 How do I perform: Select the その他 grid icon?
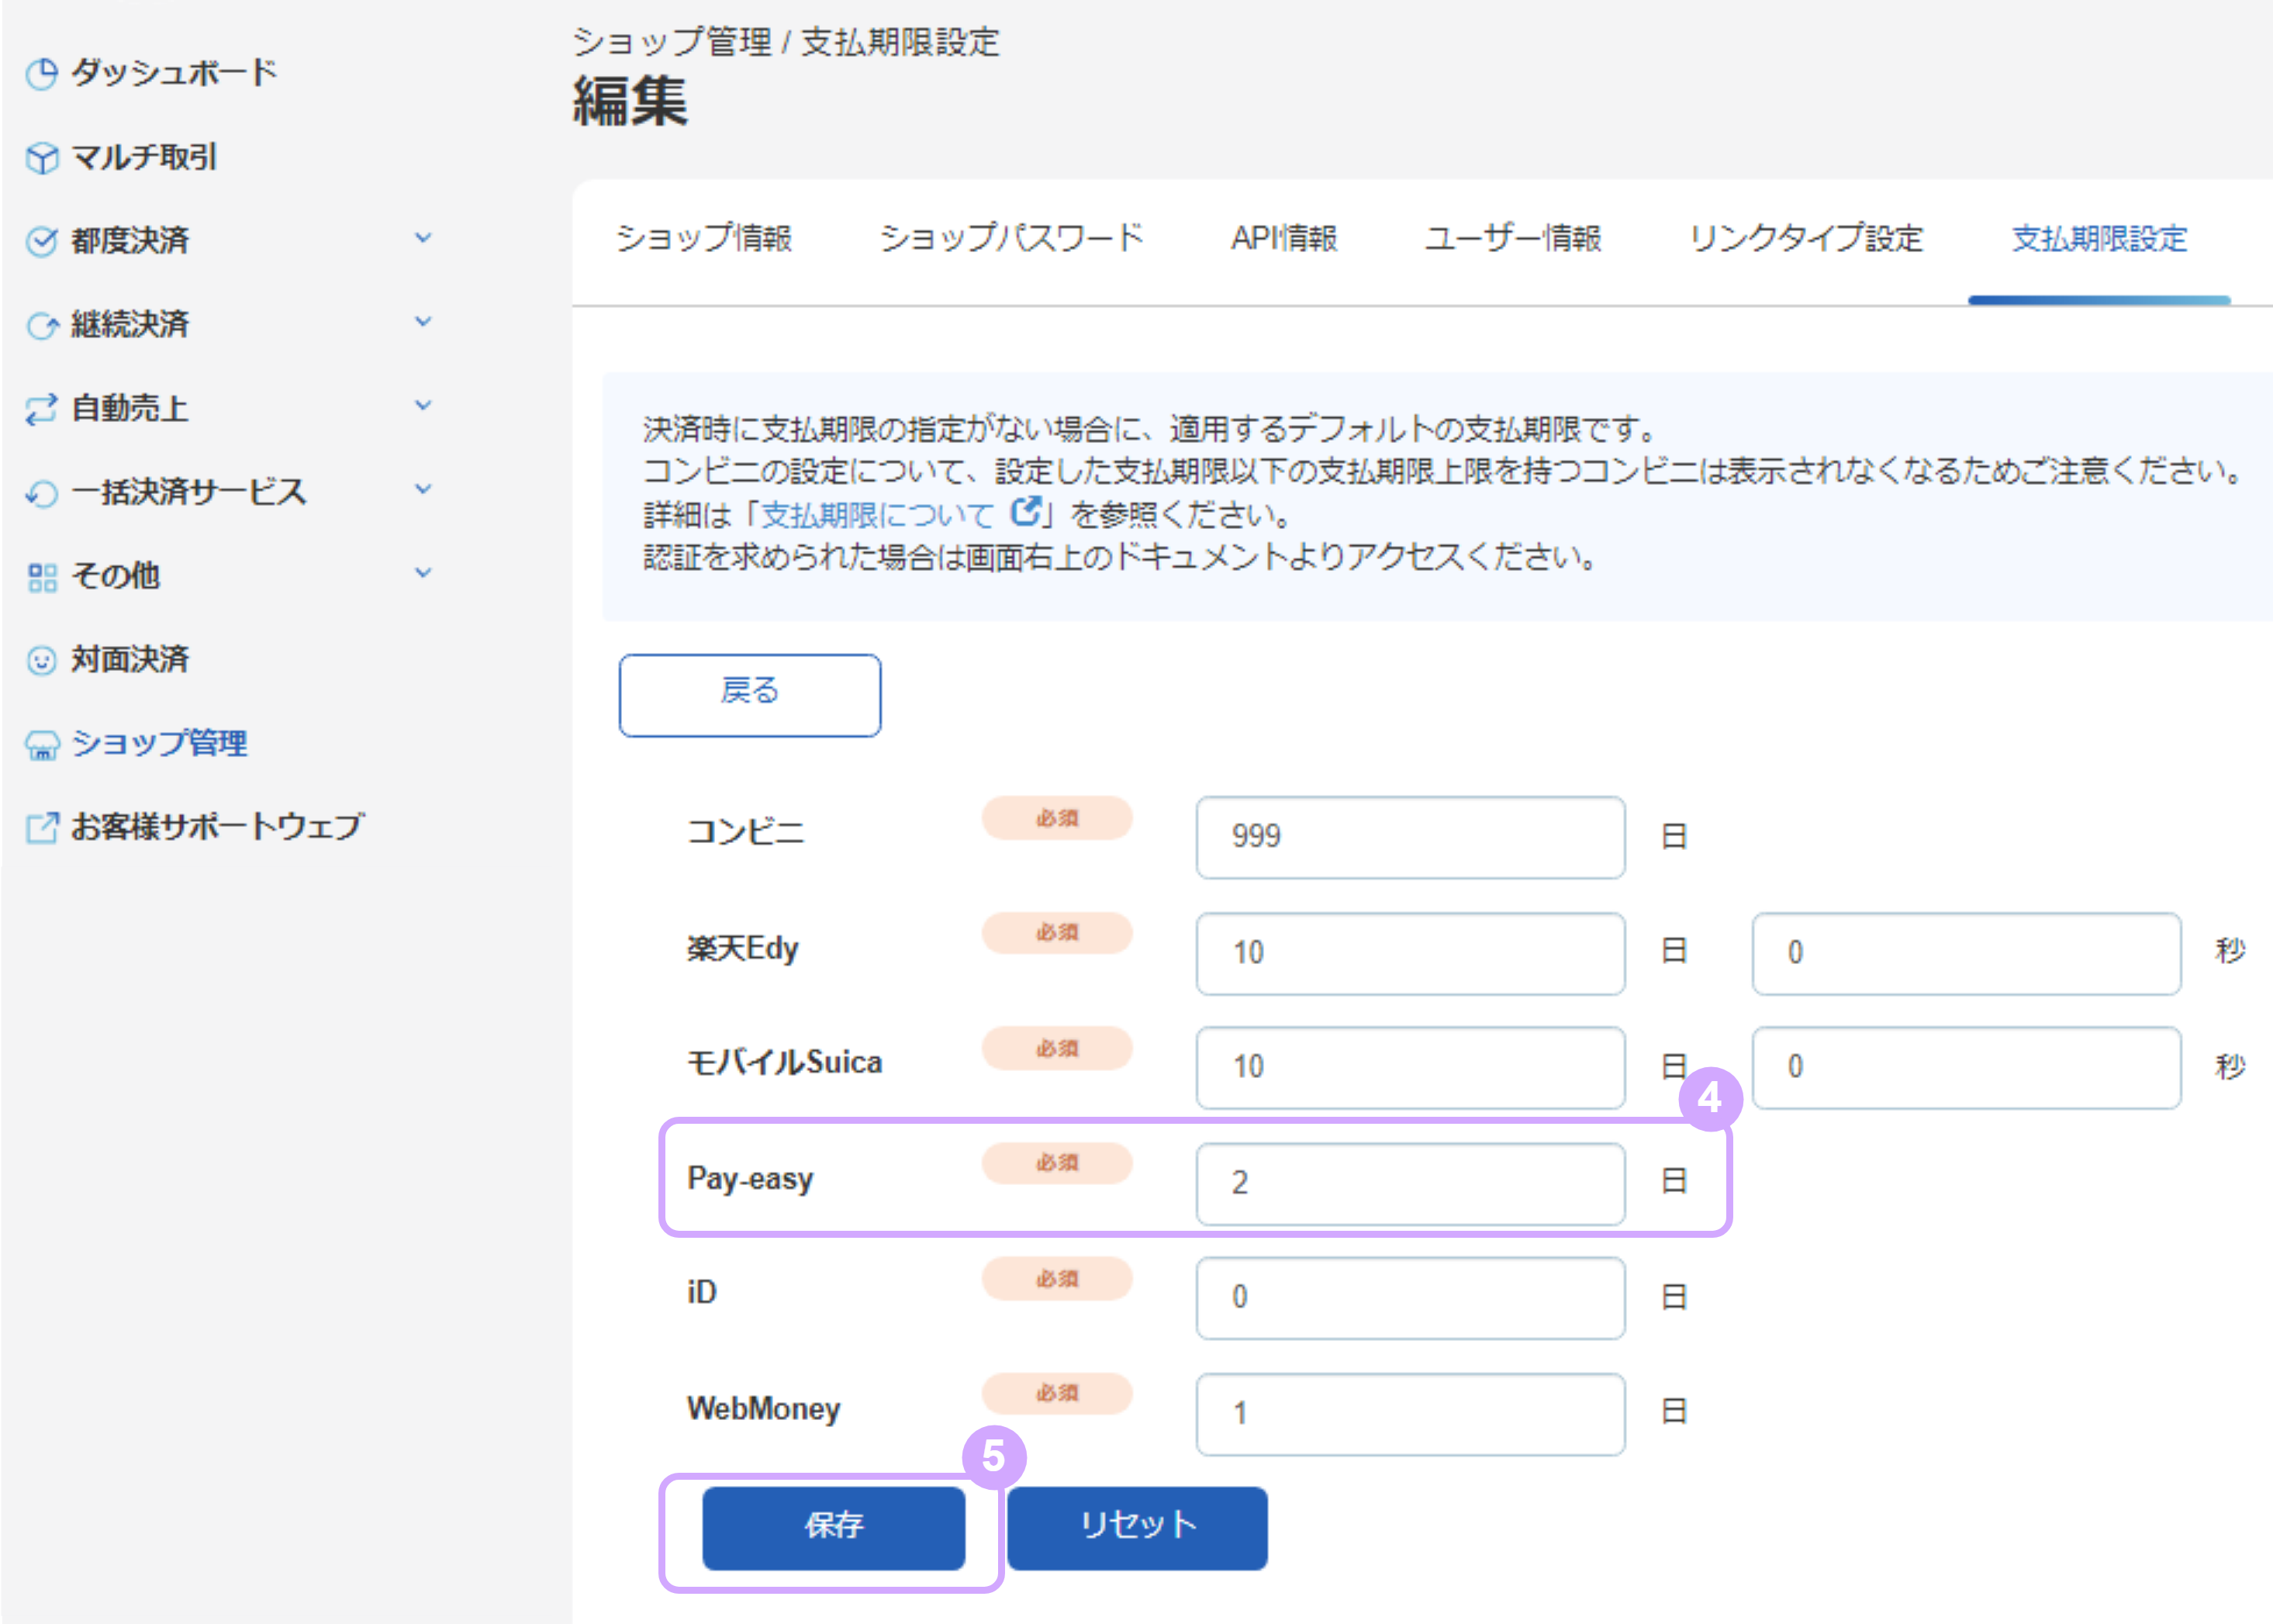point(42,575)
